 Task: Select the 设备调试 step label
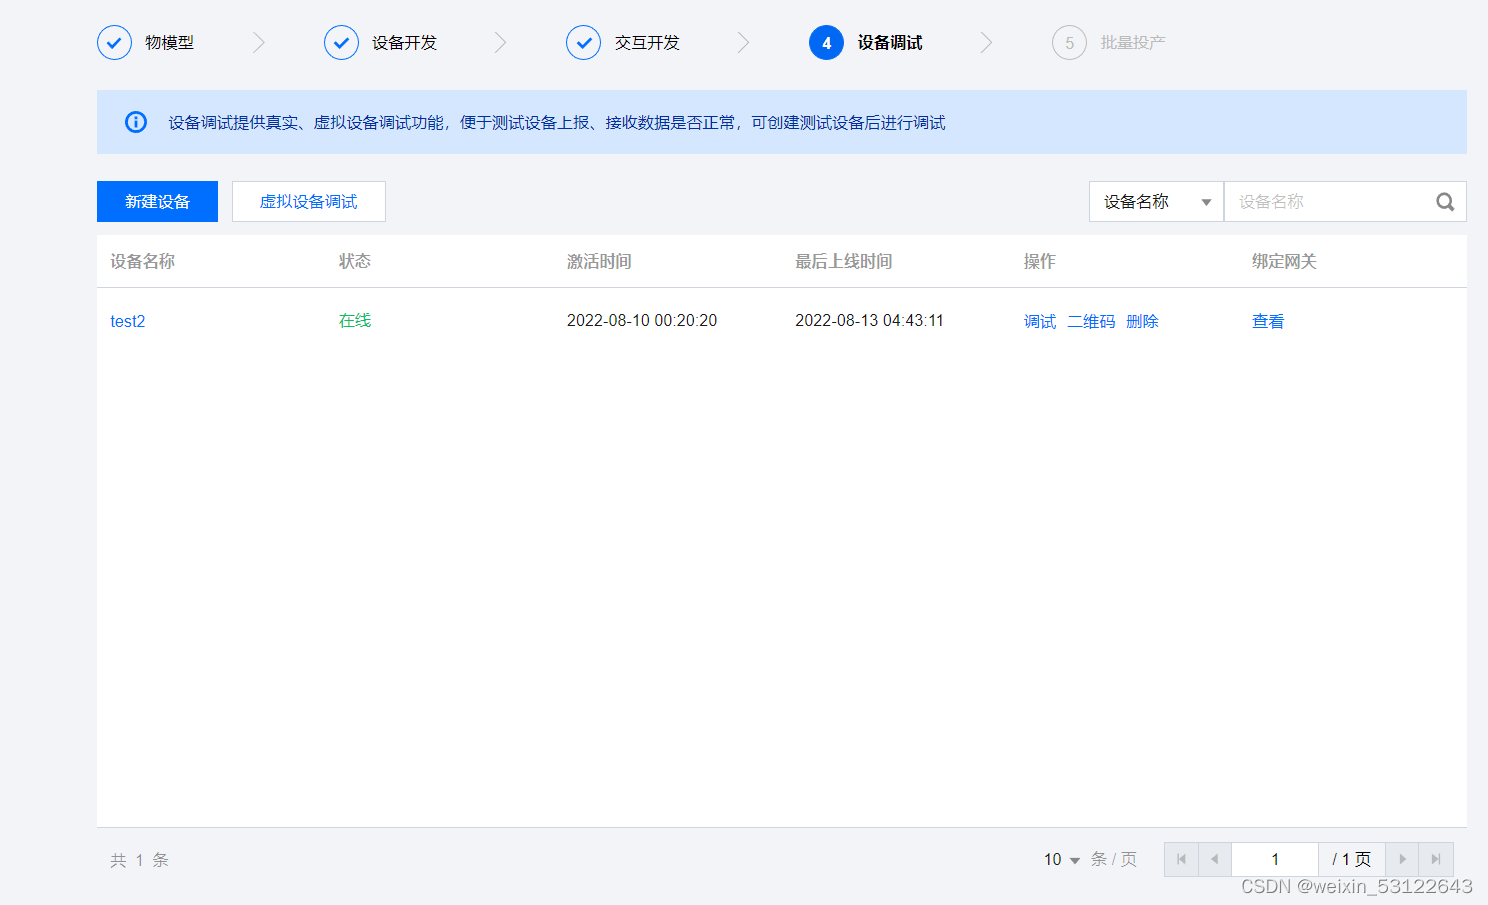click(x=890, y=43)
